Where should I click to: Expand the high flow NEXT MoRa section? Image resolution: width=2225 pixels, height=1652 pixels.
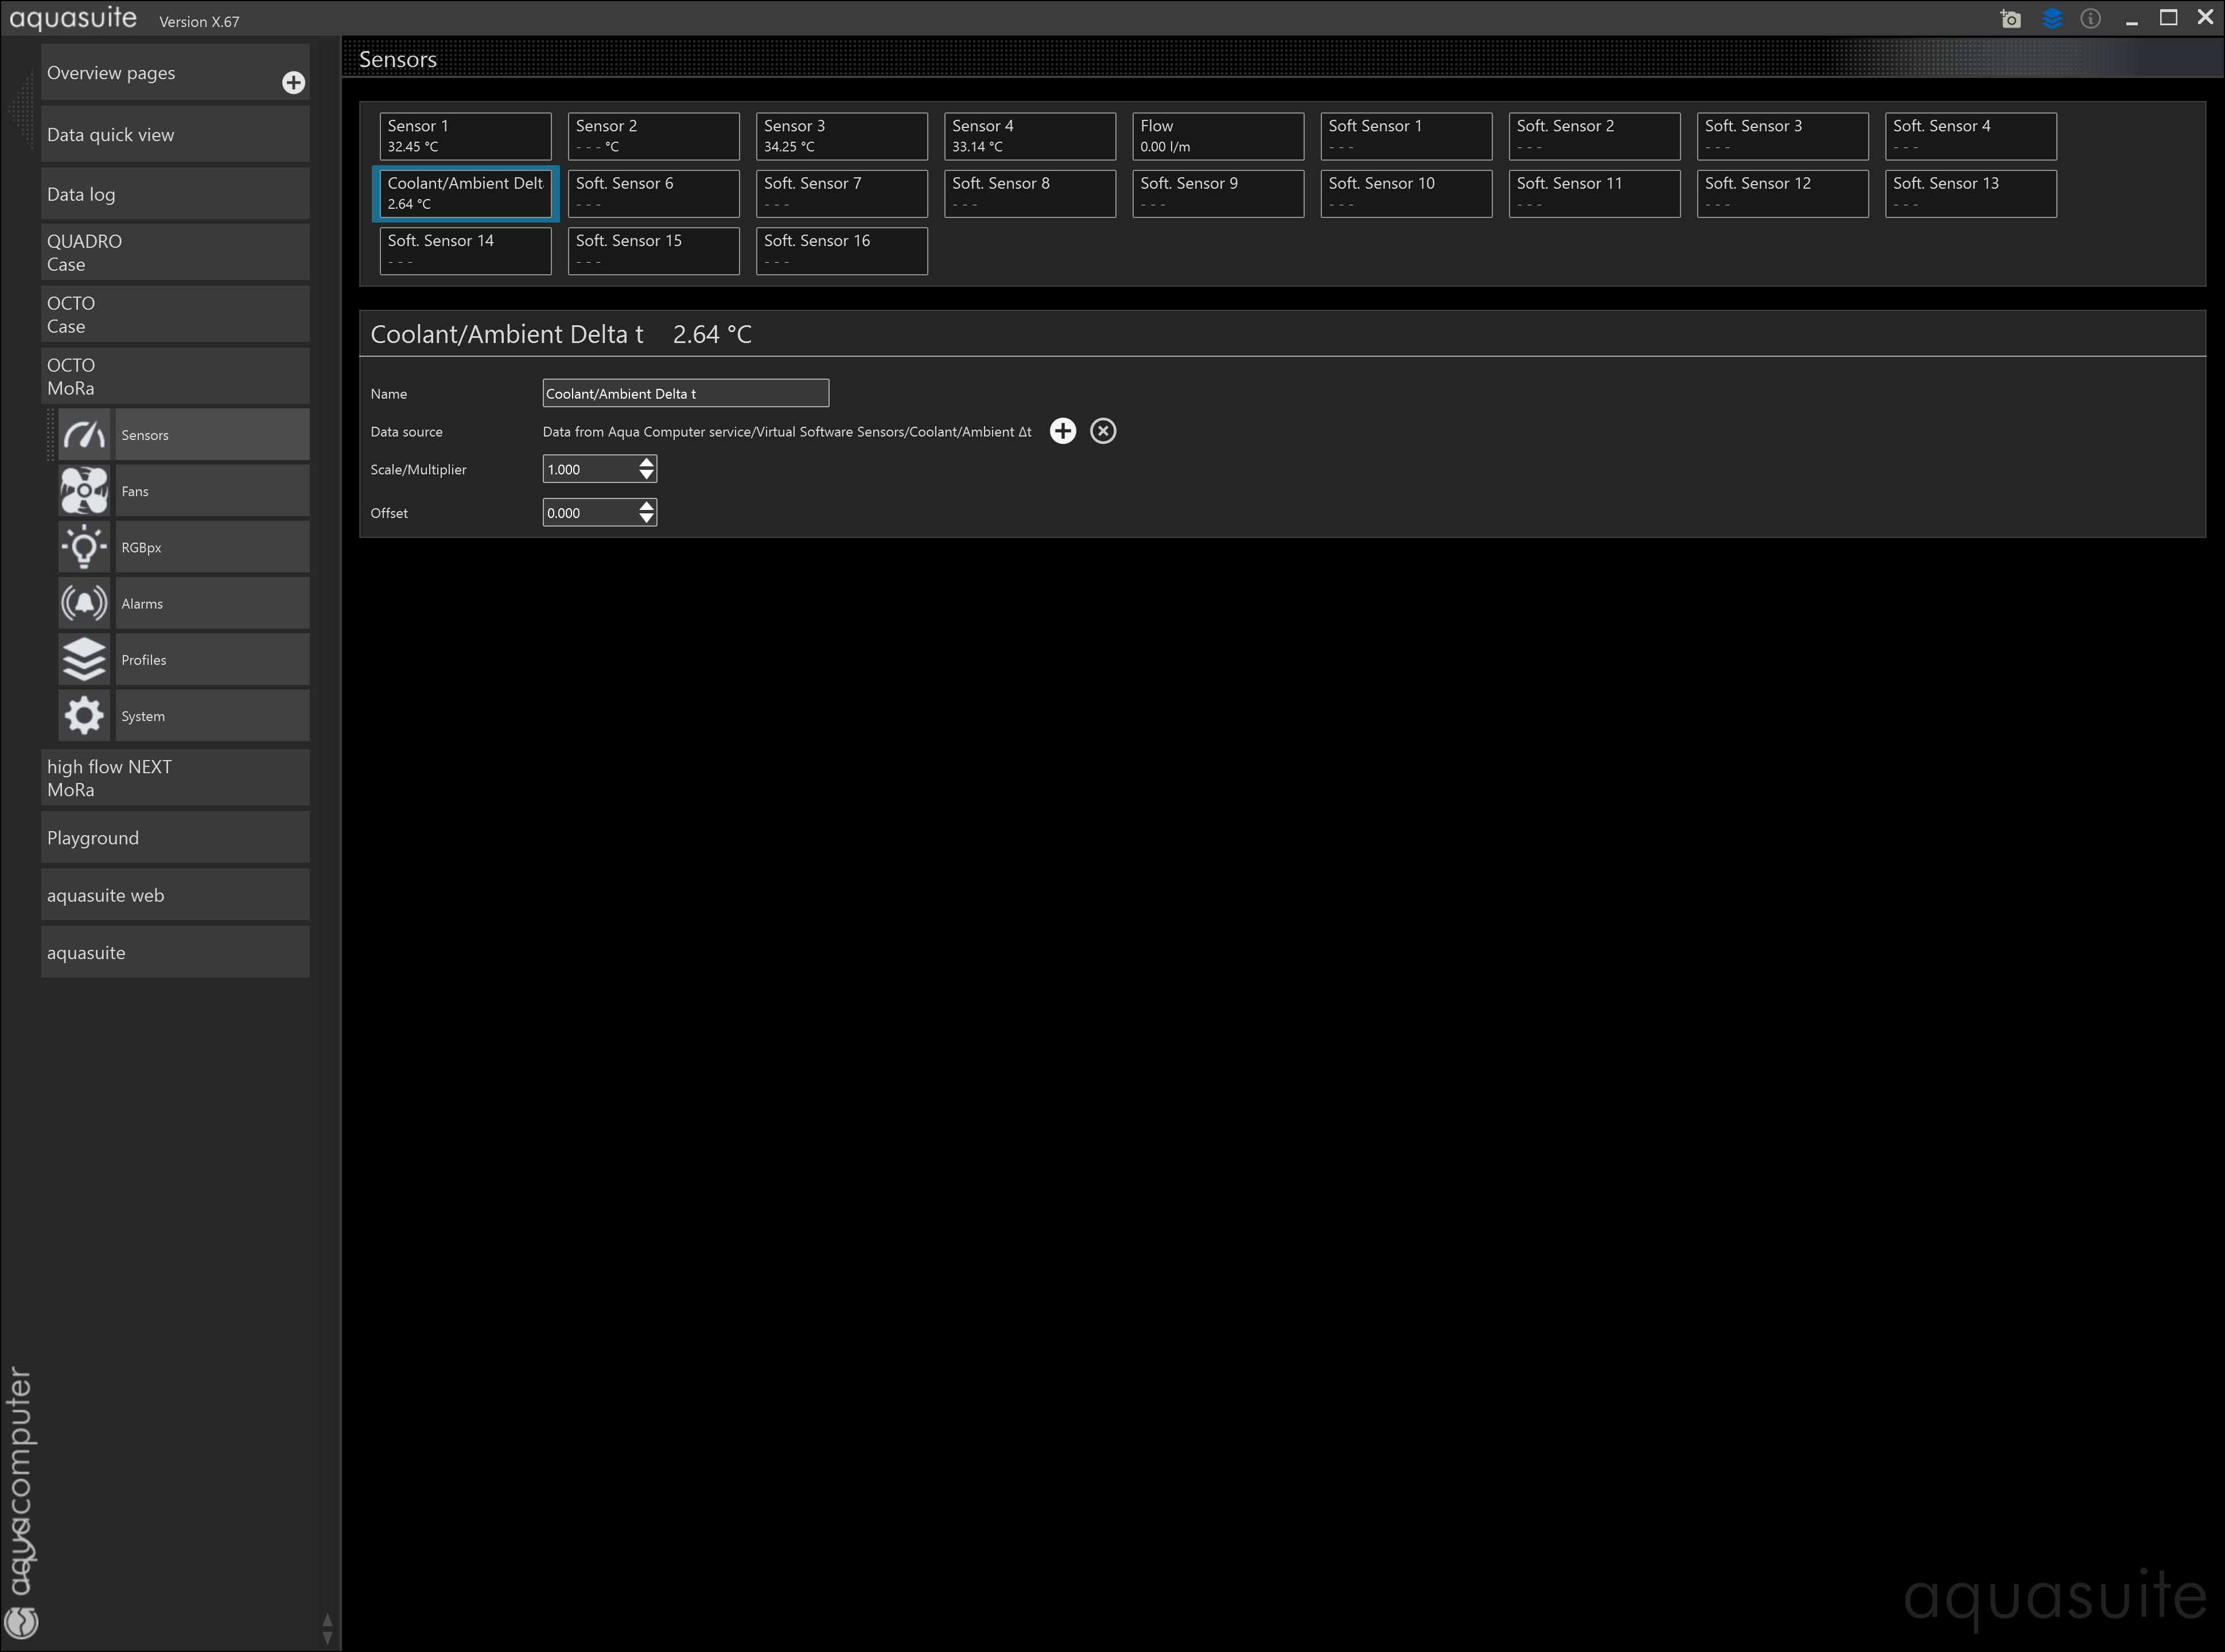point(175,778)
